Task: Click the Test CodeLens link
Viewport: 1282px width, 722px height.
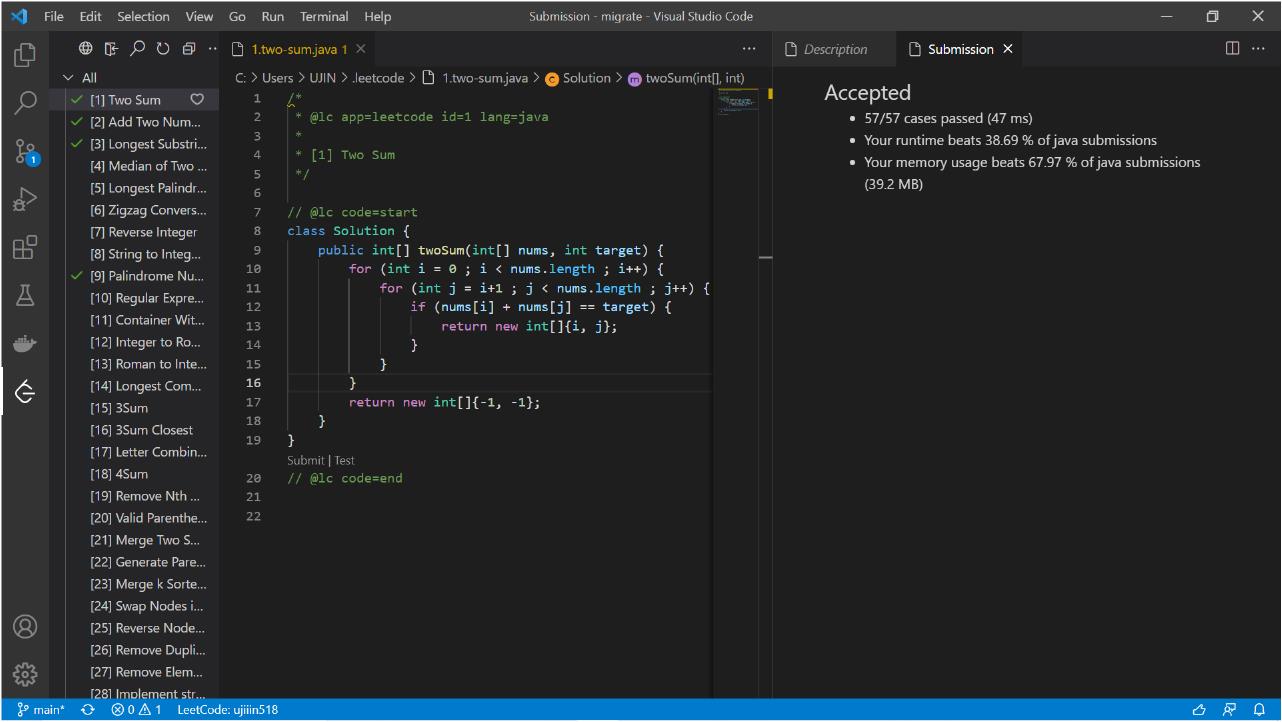Action: (x=344, y=460)
